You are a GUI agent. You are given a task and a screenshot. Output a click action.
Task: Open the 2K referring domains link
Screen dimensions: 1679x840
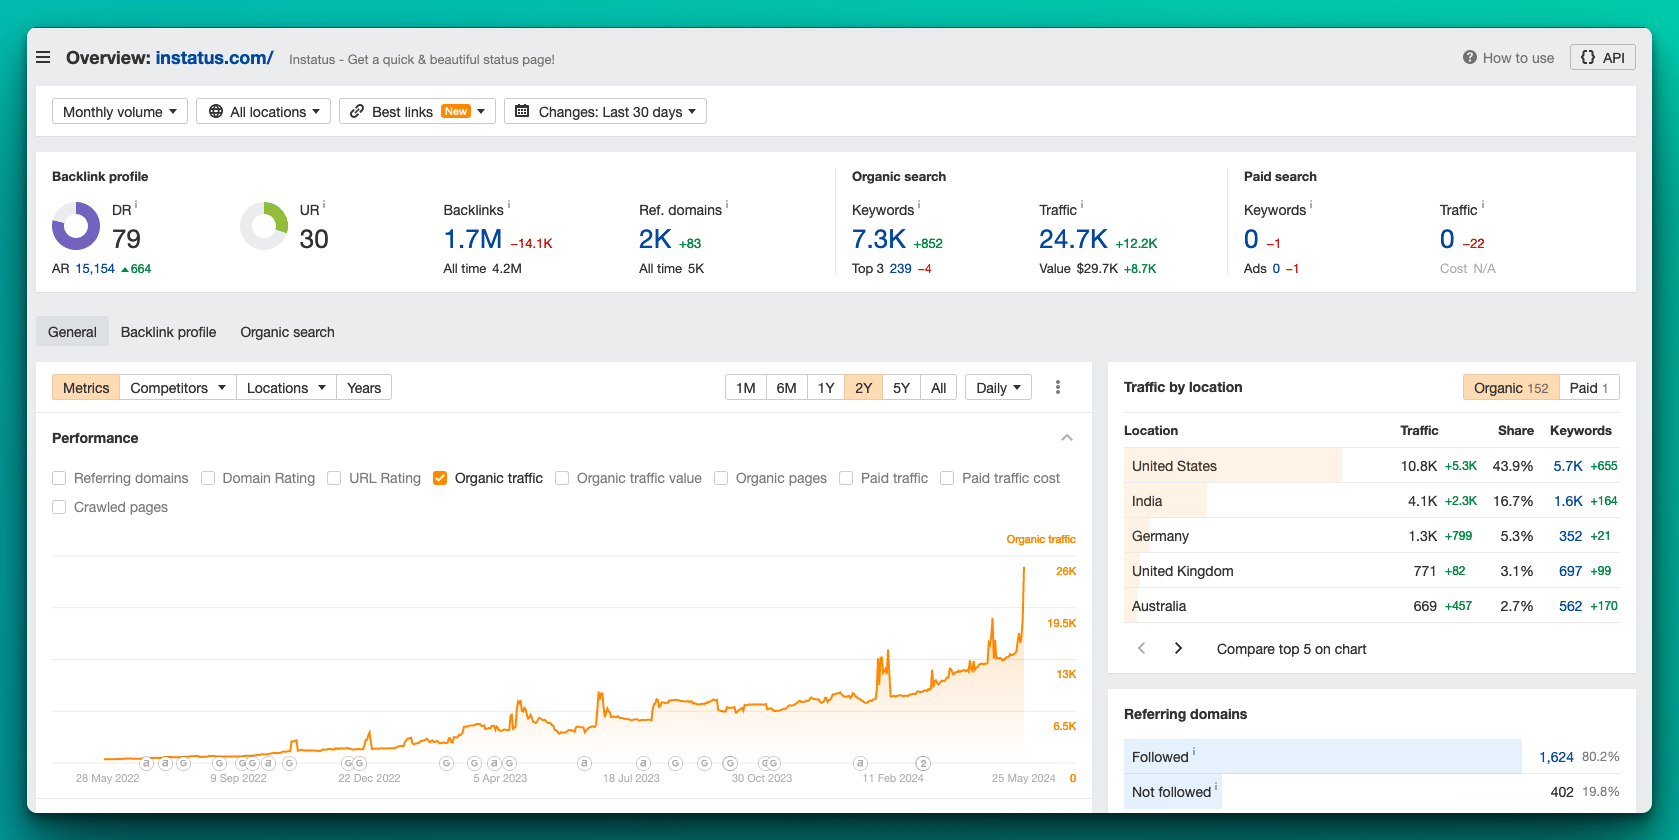coord(655,239)
